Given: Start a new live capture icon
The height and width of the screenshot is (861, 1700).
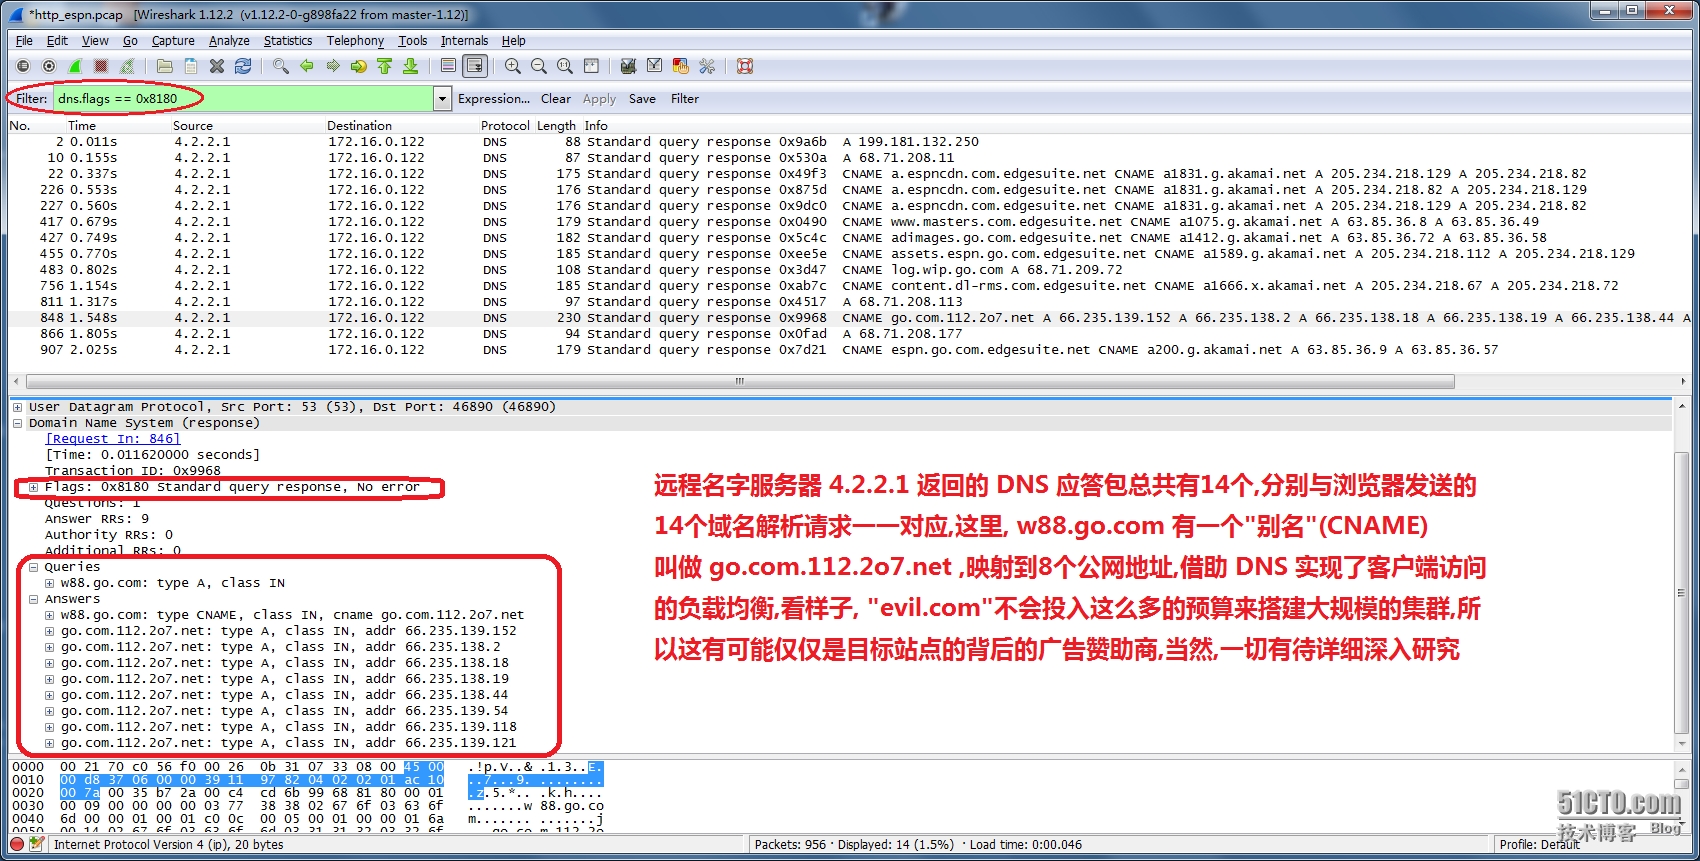Looking at the screenshot, I should click(x=75, y=66).
